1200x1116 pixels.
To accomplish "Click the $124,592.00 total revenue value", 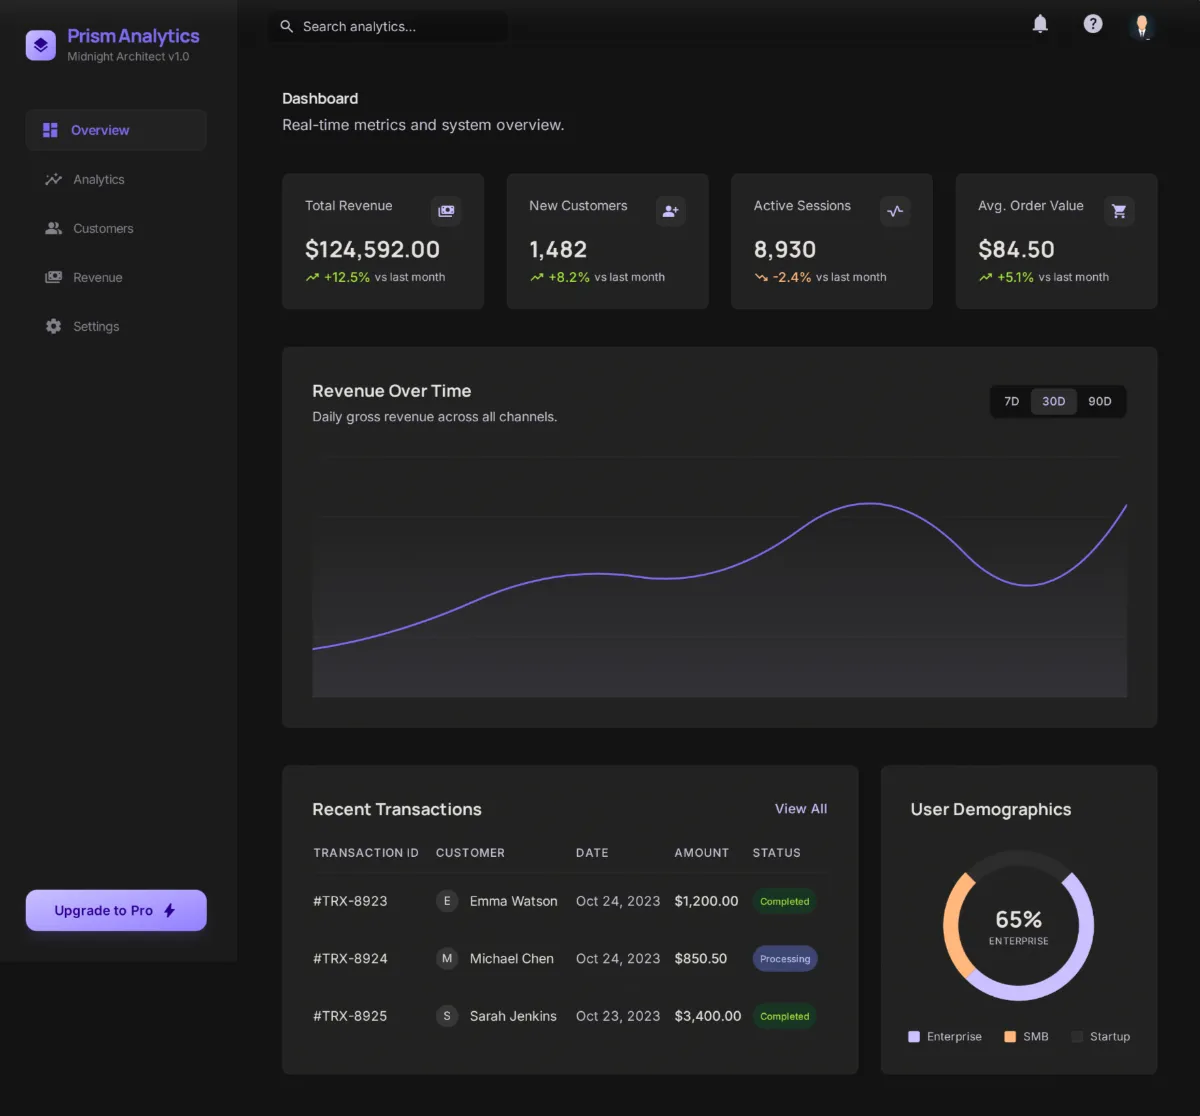I will (x=372, y=249).
